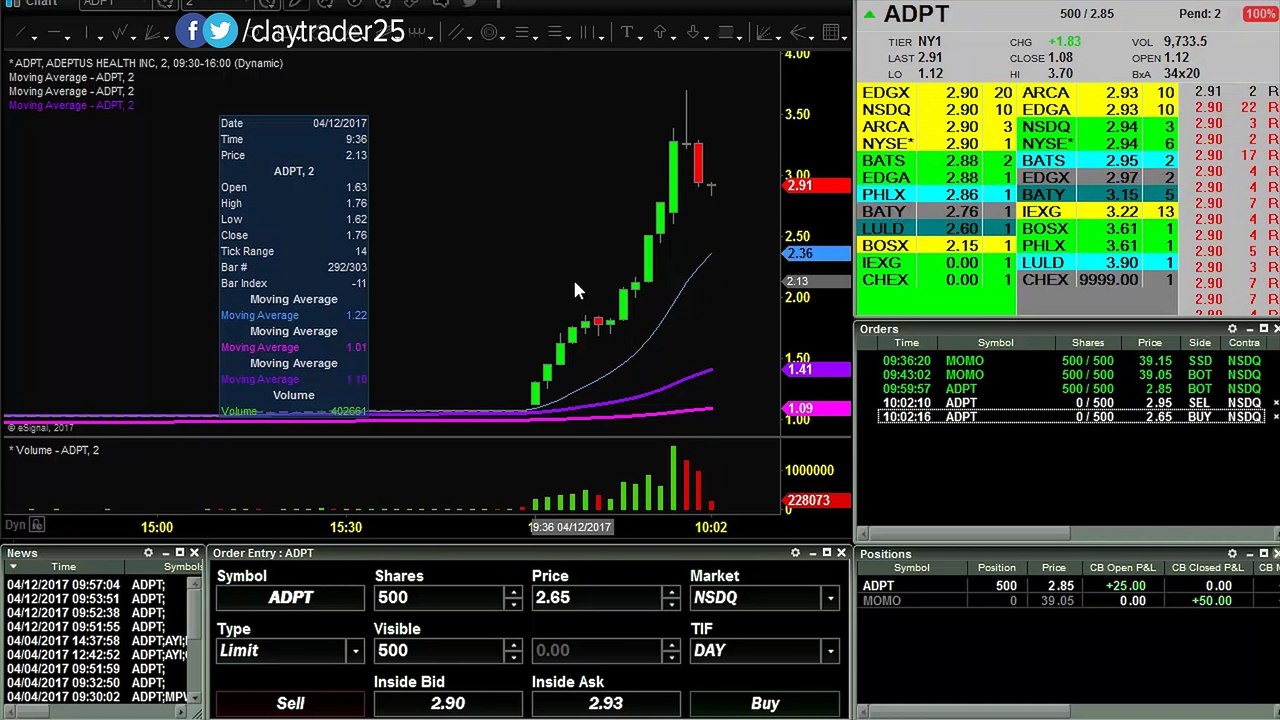The width and height of the screenshot is (1280, 720).
Task: Click the LULD 2.60 bid row
Action: [937, 229]
